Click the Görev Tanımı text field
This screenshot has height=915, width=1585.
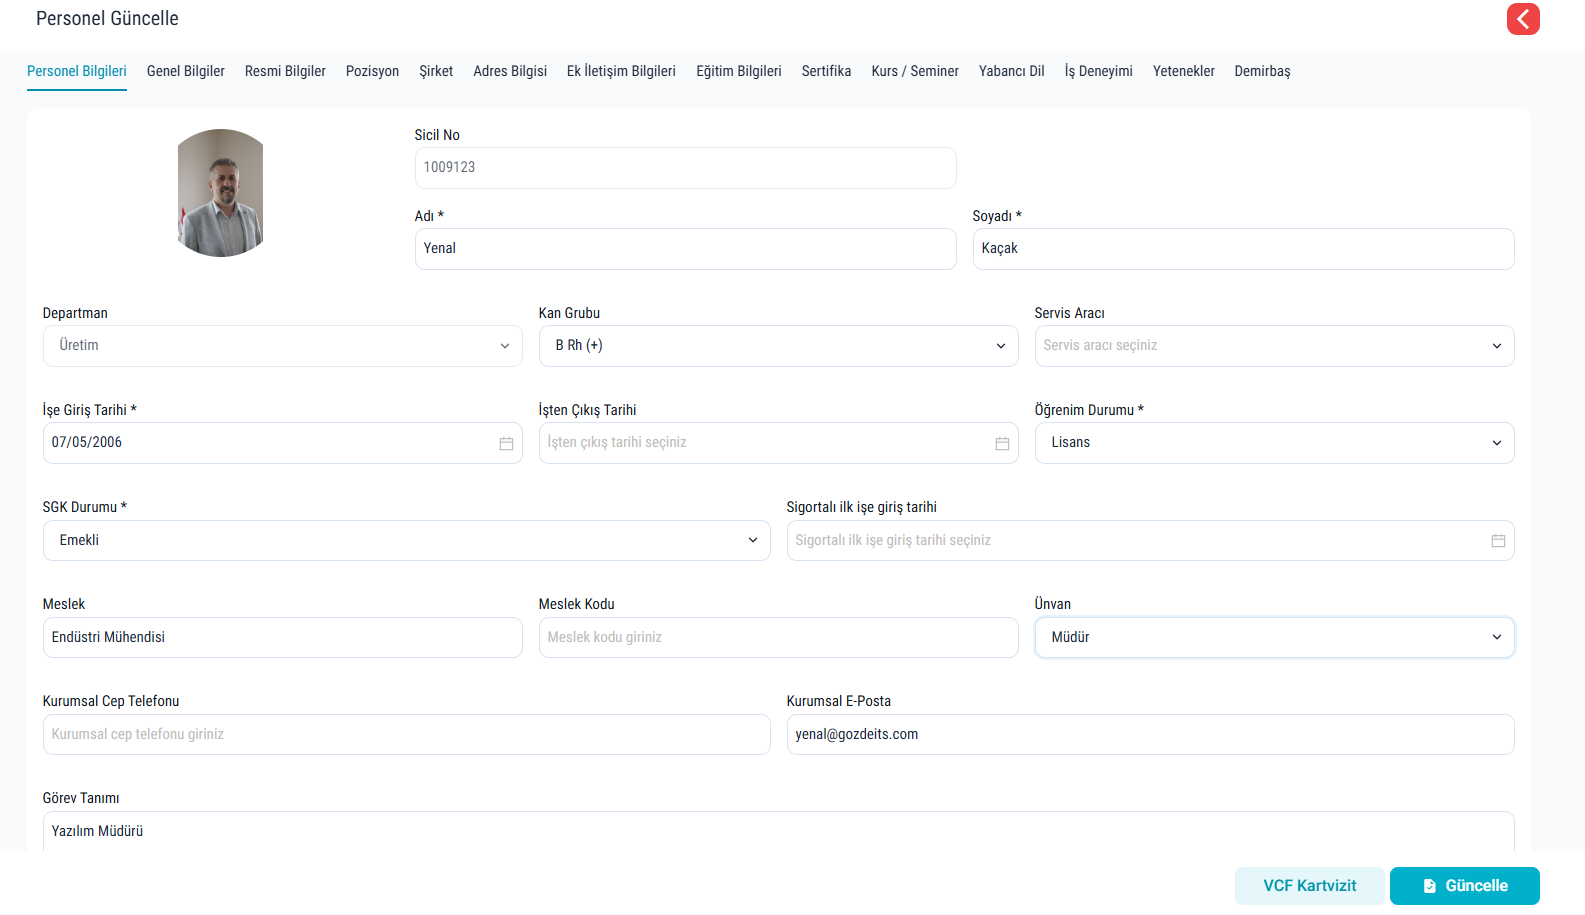coord(778,831)
